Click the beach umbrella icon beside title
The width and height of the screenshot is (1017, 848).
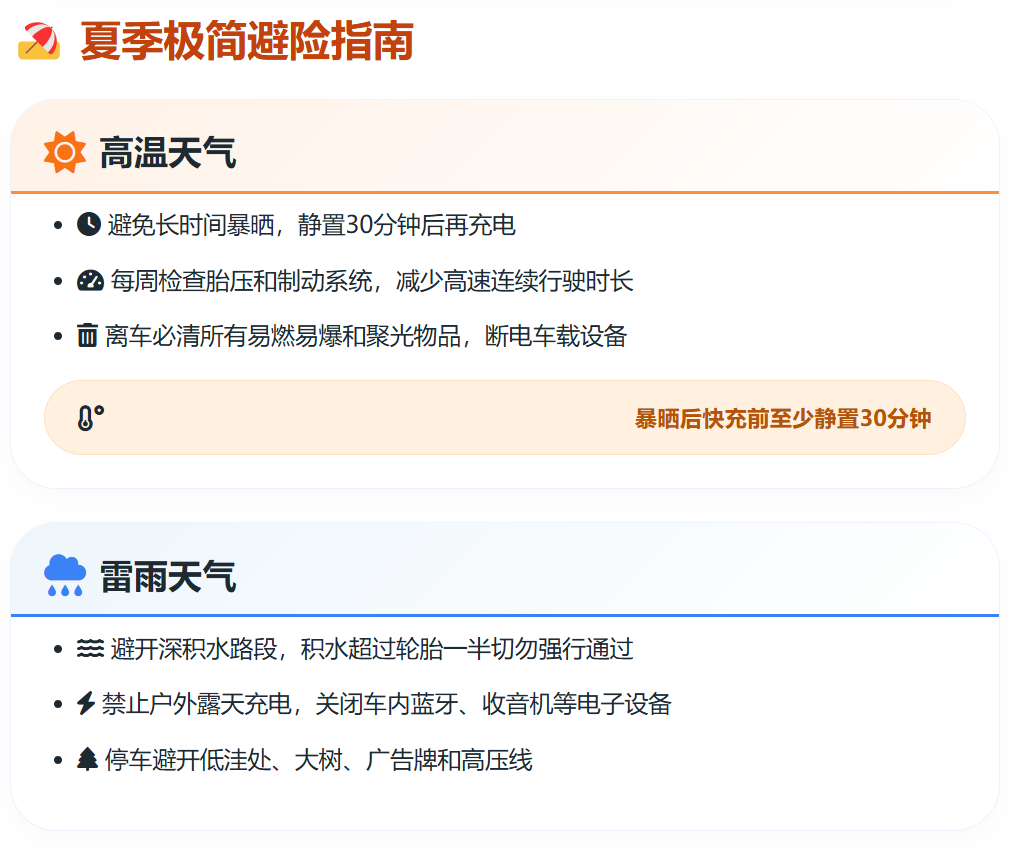coord(39,41)
